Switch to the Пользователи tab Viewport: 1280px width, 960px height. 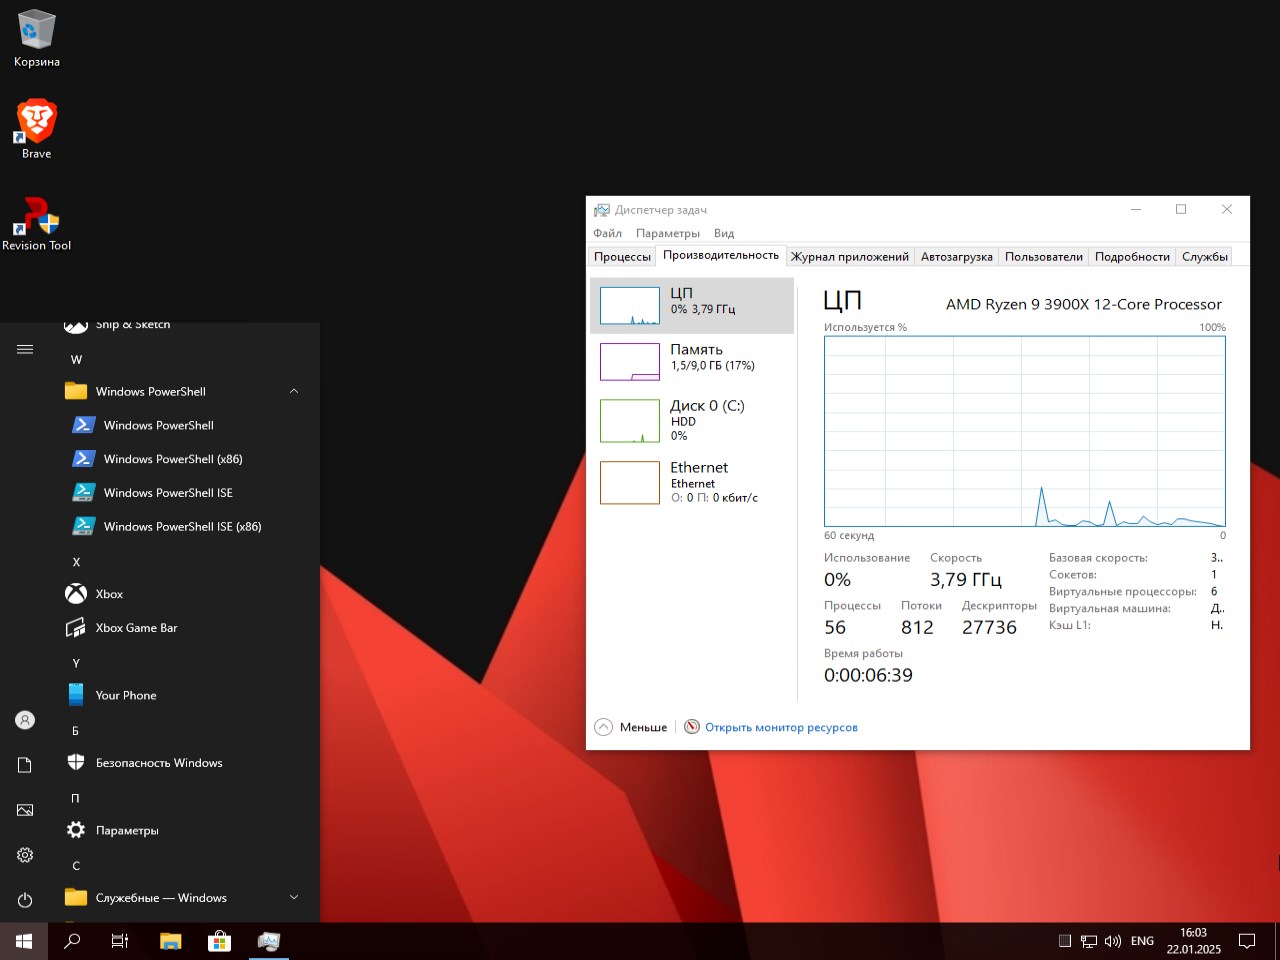tap(1044, 257)
